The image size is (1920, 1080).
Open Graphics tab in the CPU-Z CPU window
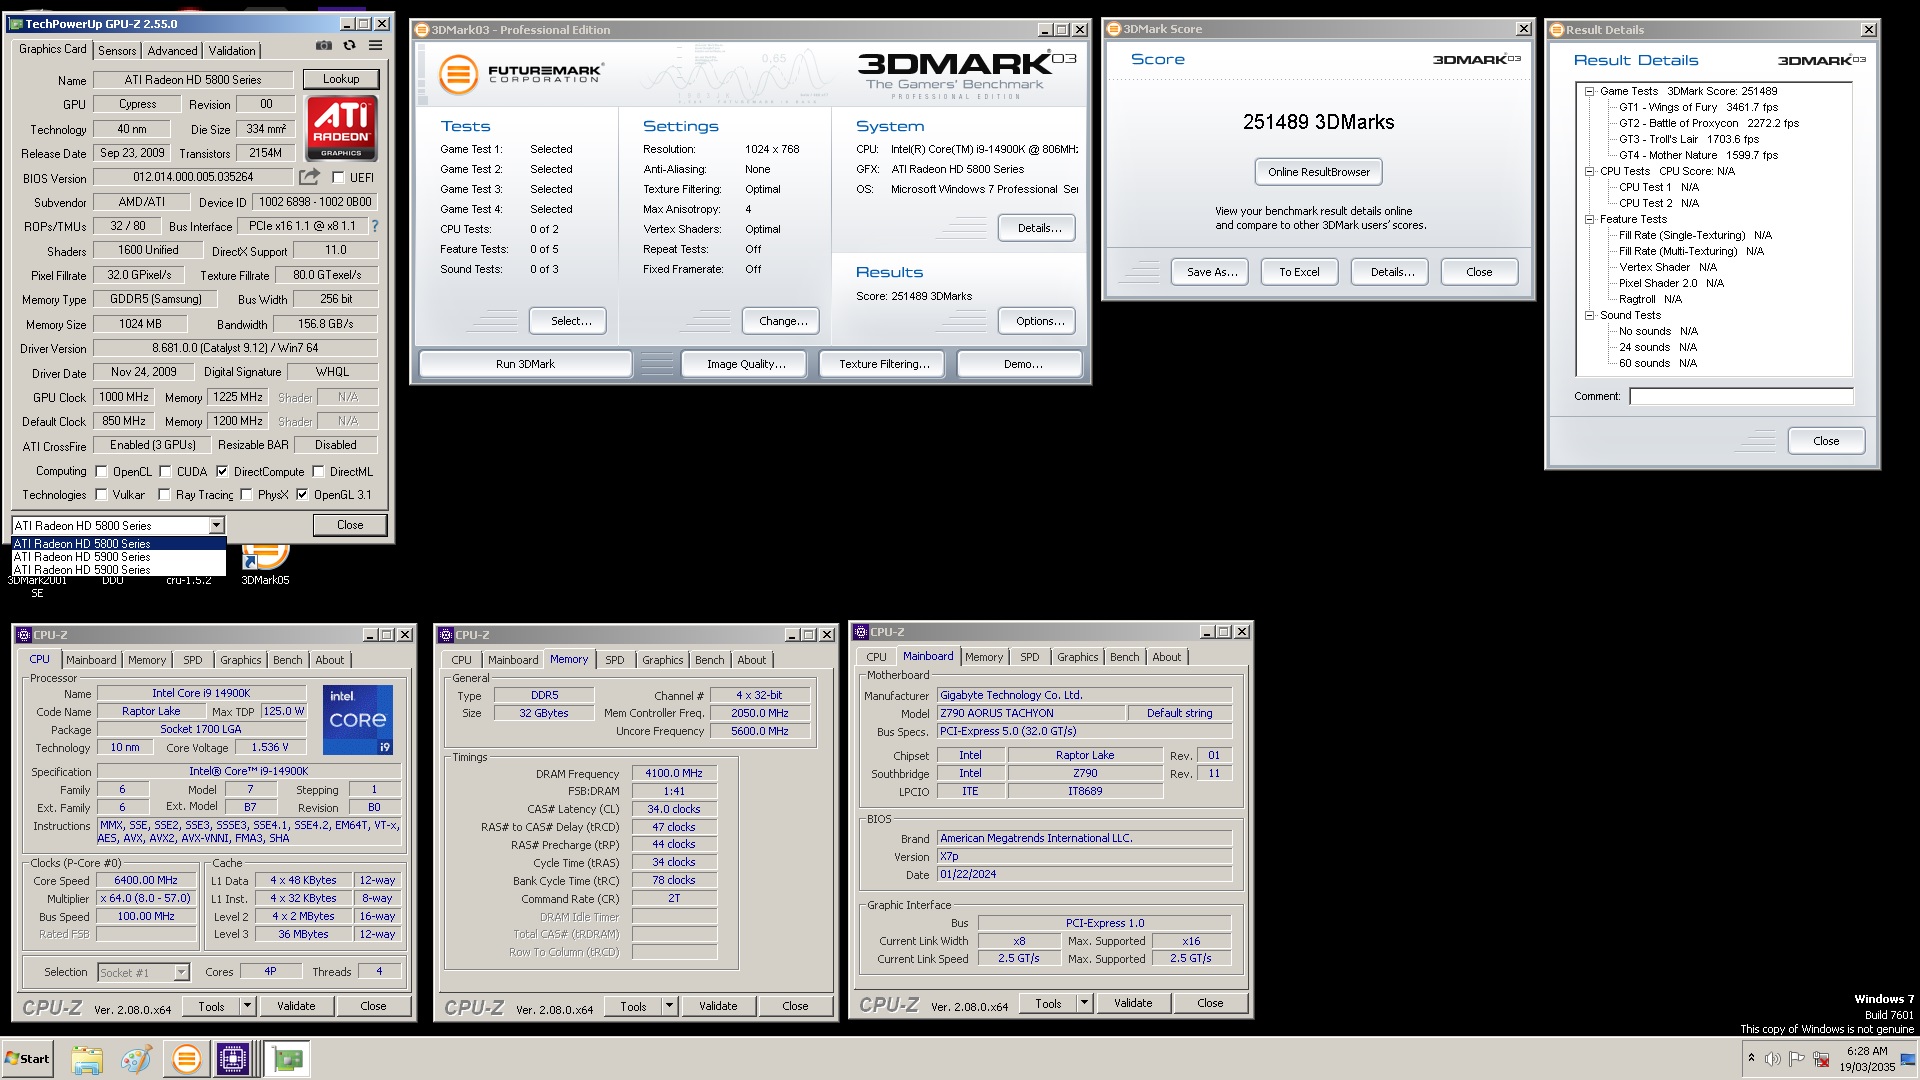pos(240,660)
